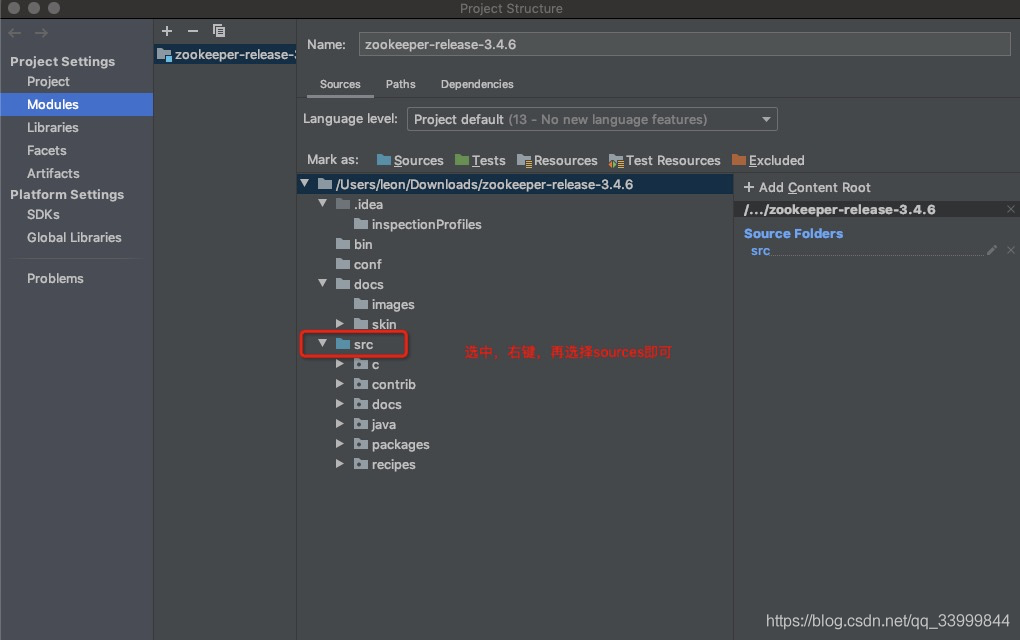Select Libraries under Project Settings
Viewport: 1020px width, 640px height.
51,127
